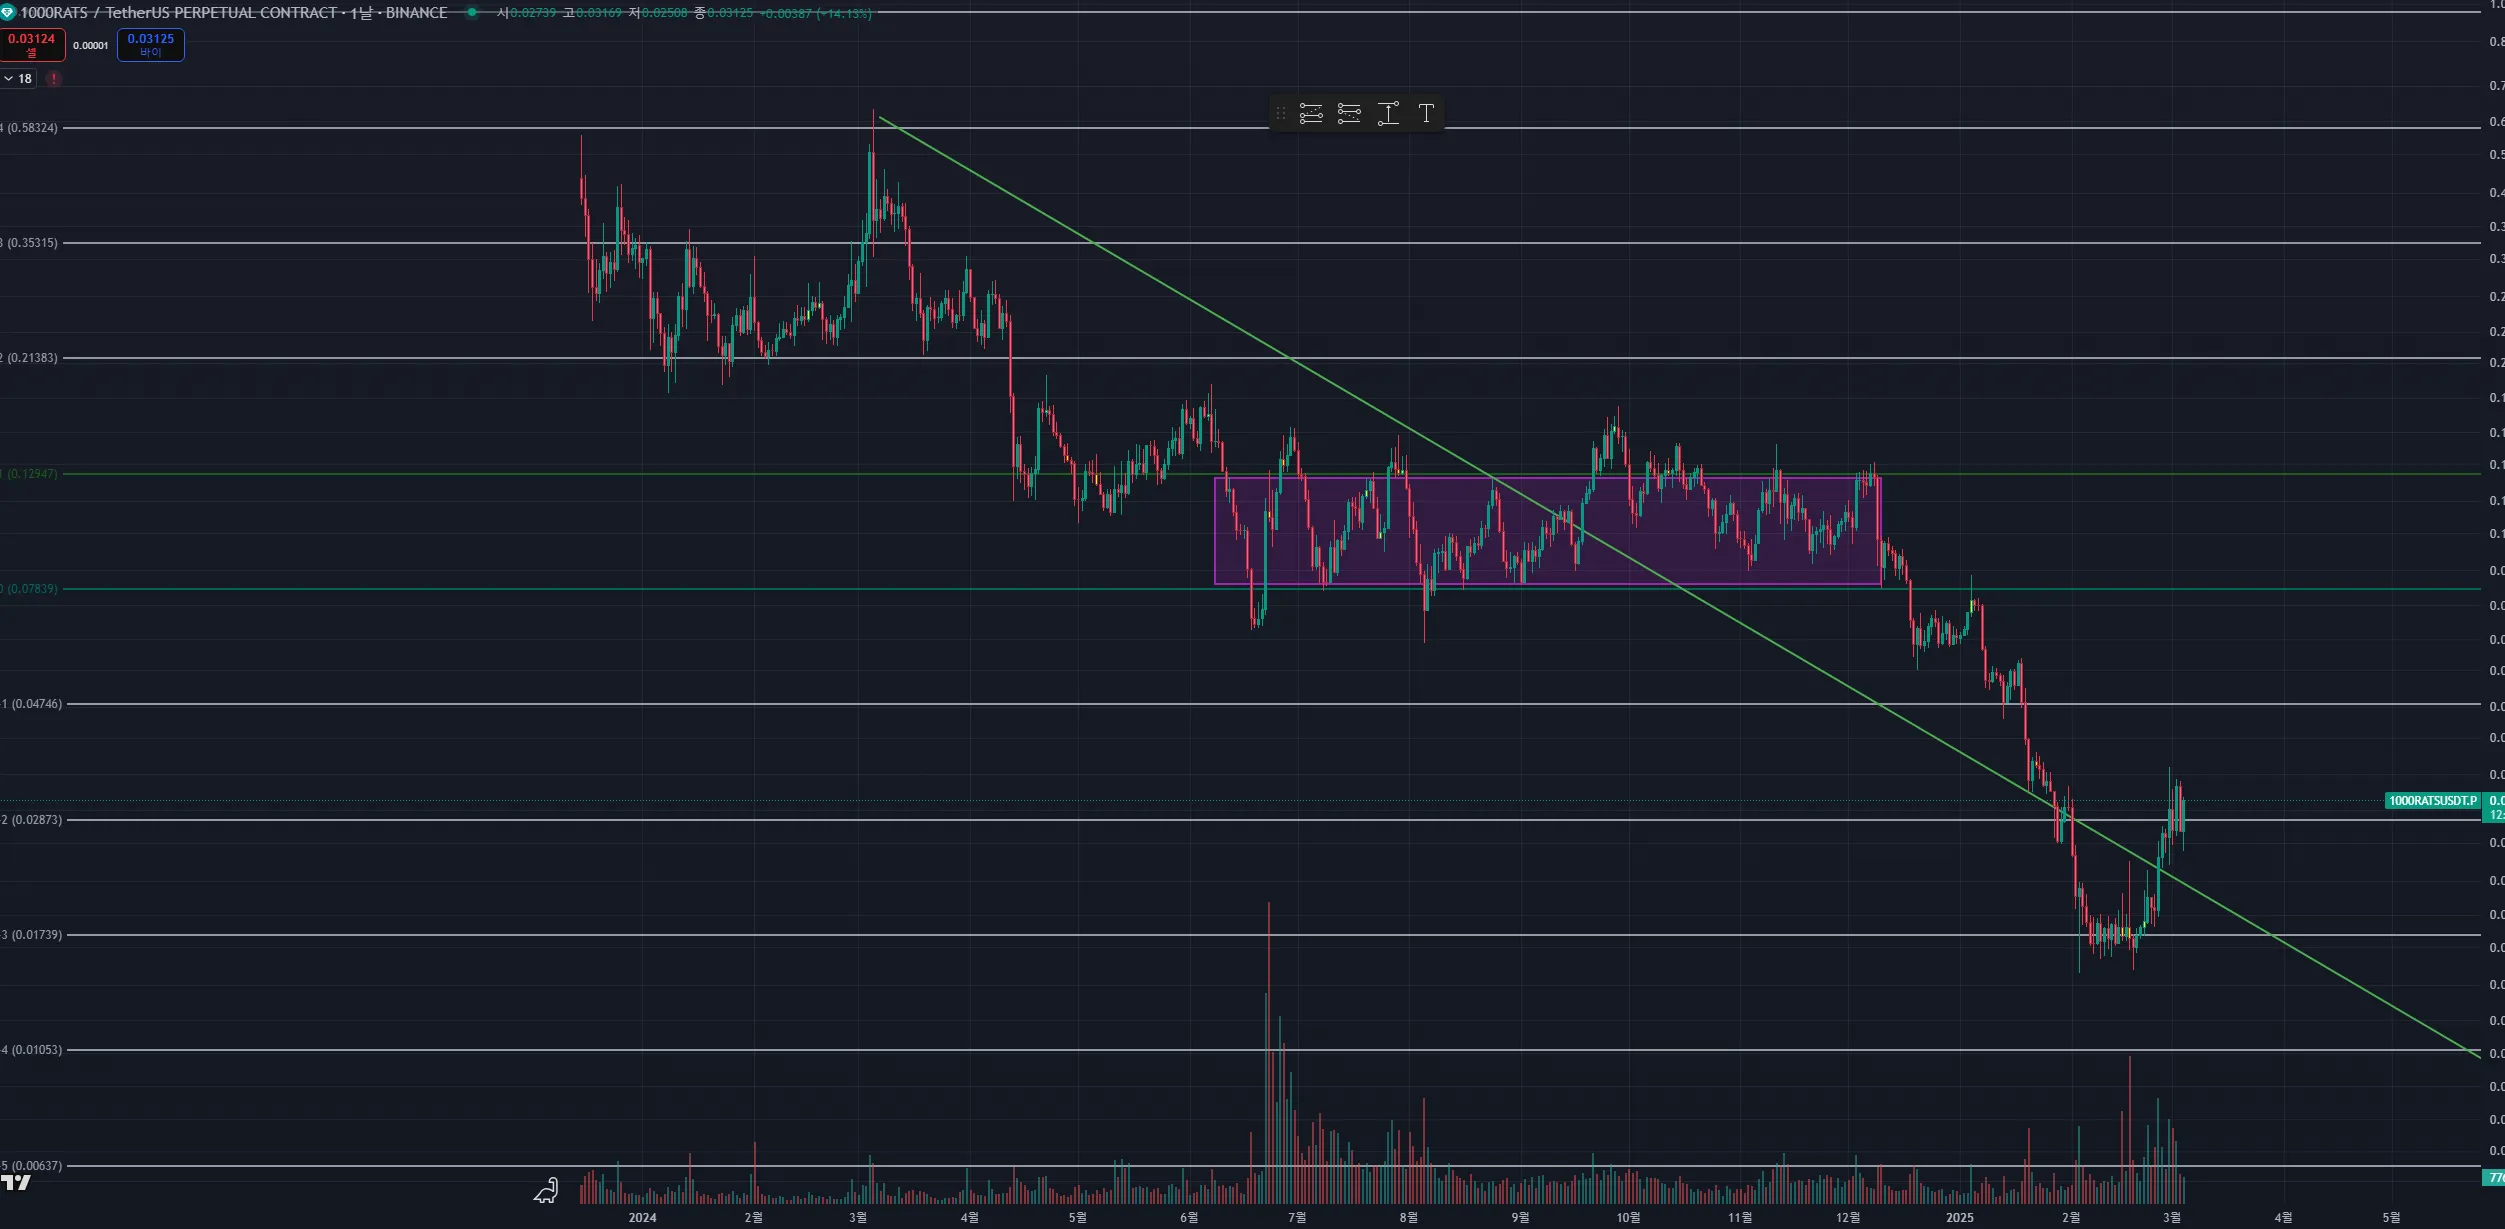2505x1229 pixels.
Task: Click the 0.58324 Fib level label
Action: [30, 128]
